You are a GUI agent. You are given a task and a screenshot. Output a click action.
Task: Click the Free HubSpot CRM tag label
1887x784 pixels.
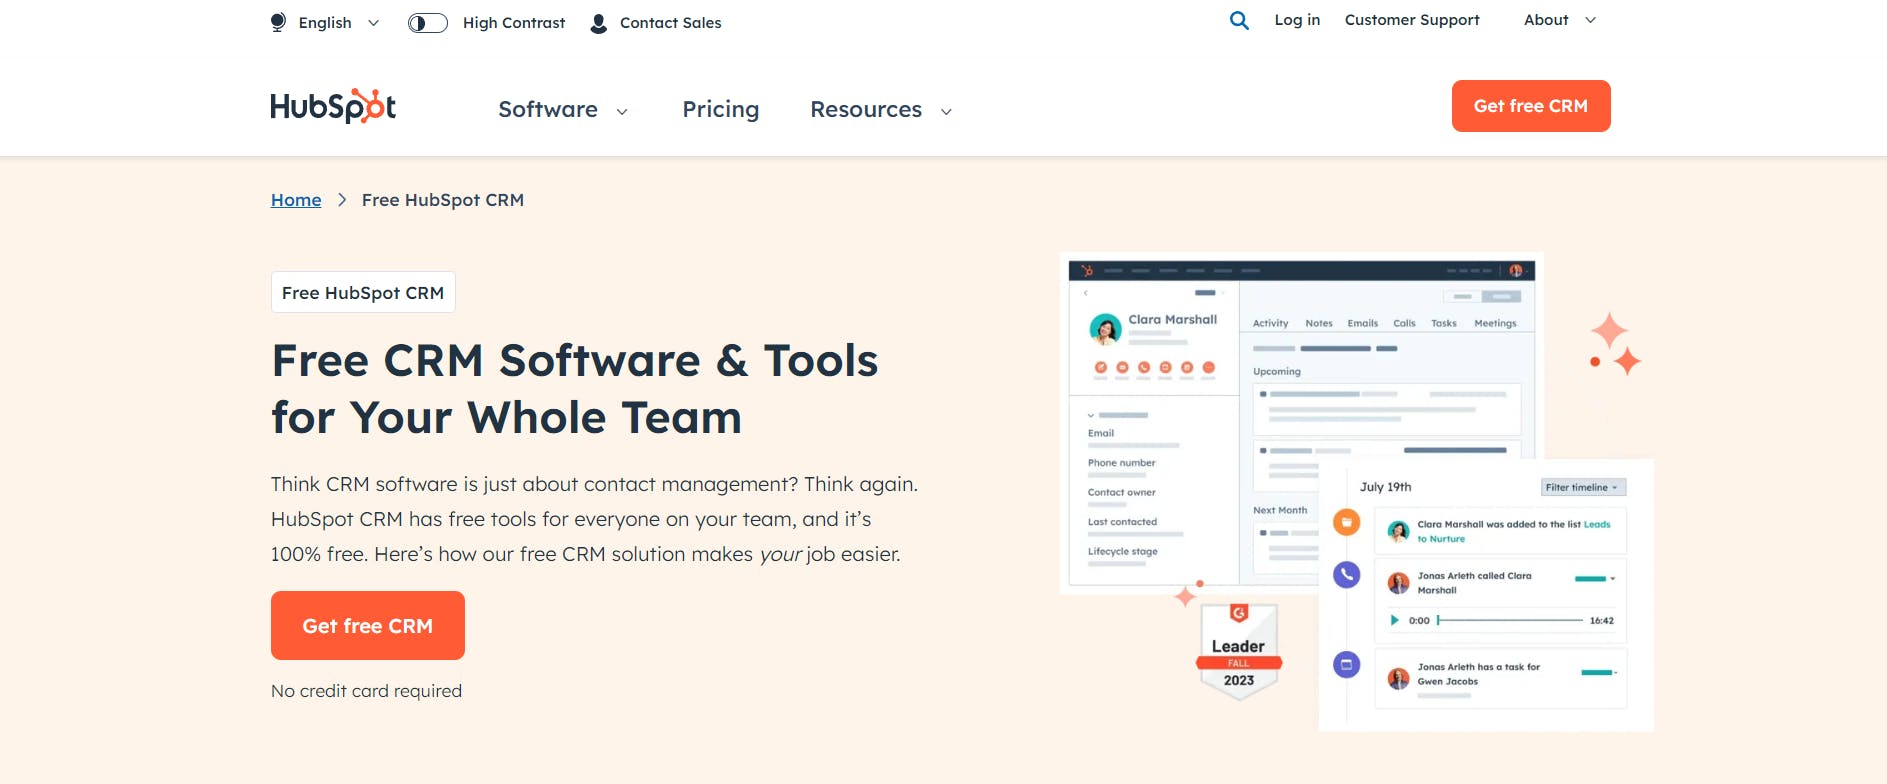(363, 292)
